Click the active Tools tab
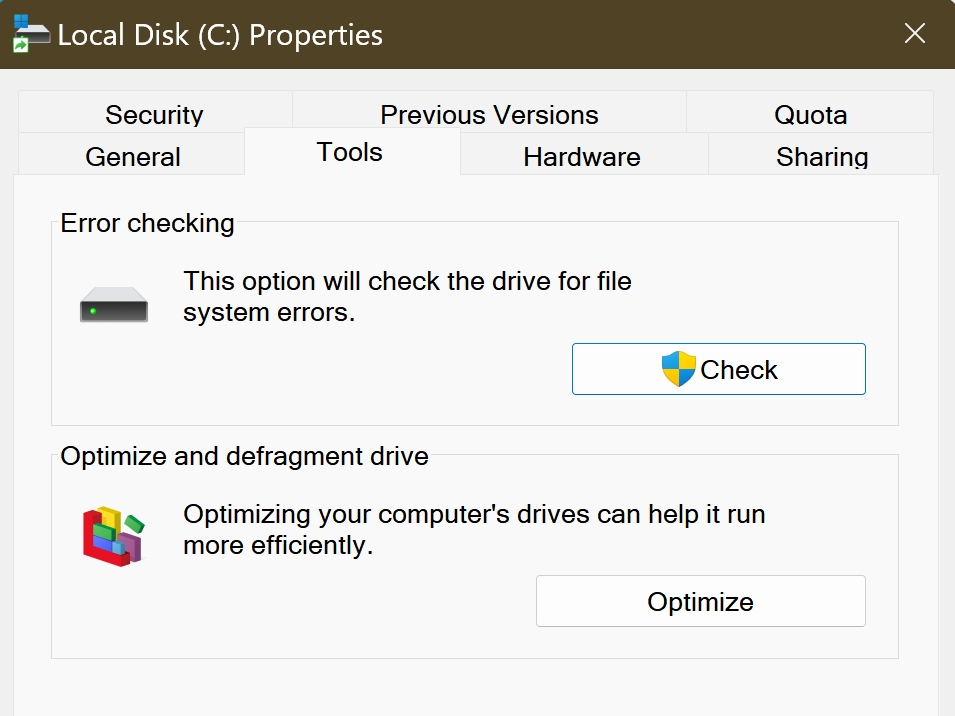This screenshot has width=955, height=716. [350, 152]
